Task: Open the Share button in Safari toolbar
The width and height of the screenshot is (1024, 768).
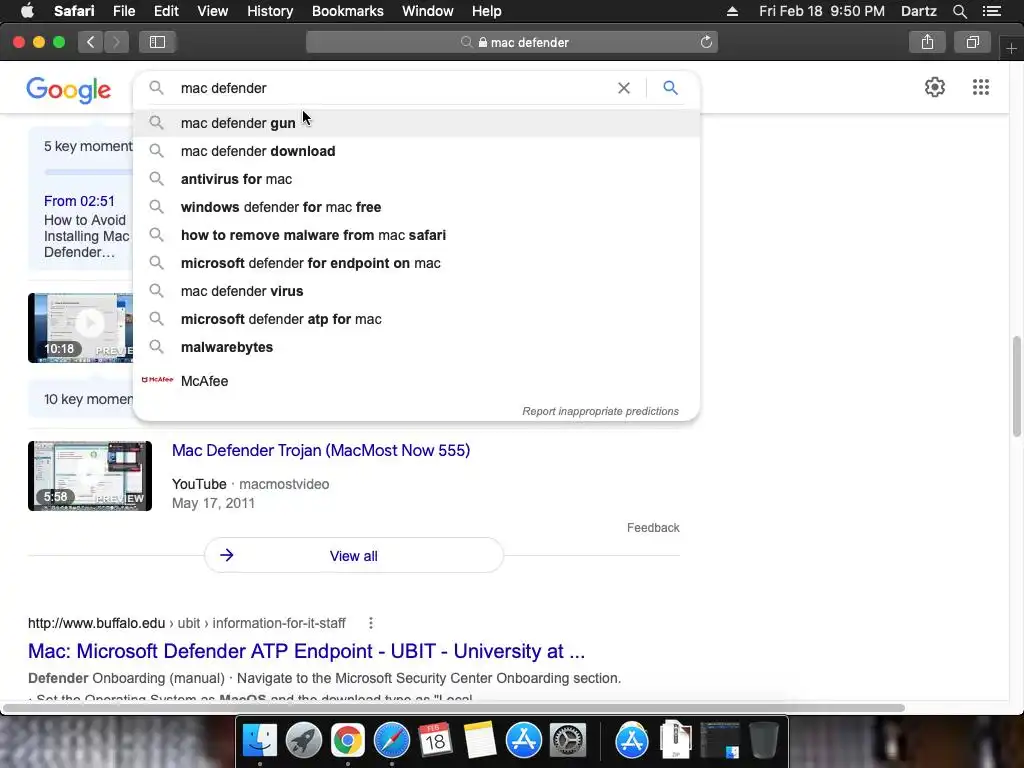Action: click(927, 42)
